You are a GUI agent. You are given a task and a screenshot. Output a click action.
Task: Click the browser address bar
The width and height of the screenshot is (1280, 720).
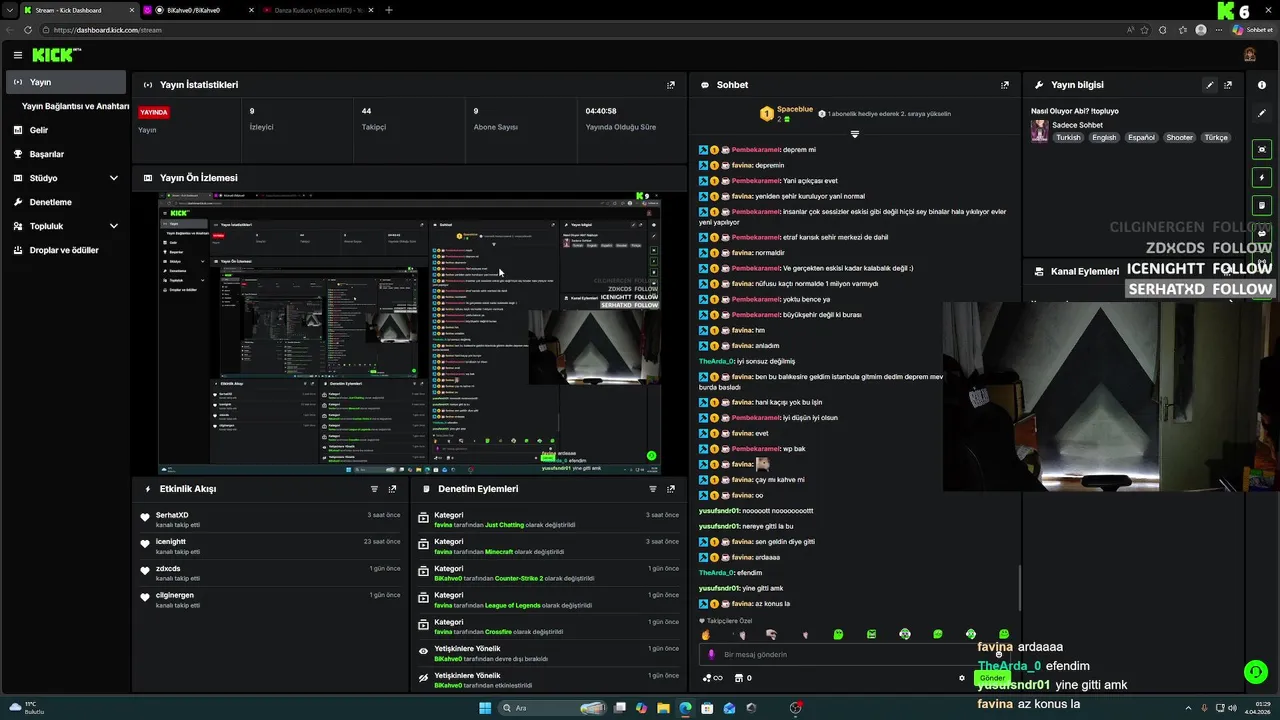coord(580,30)
